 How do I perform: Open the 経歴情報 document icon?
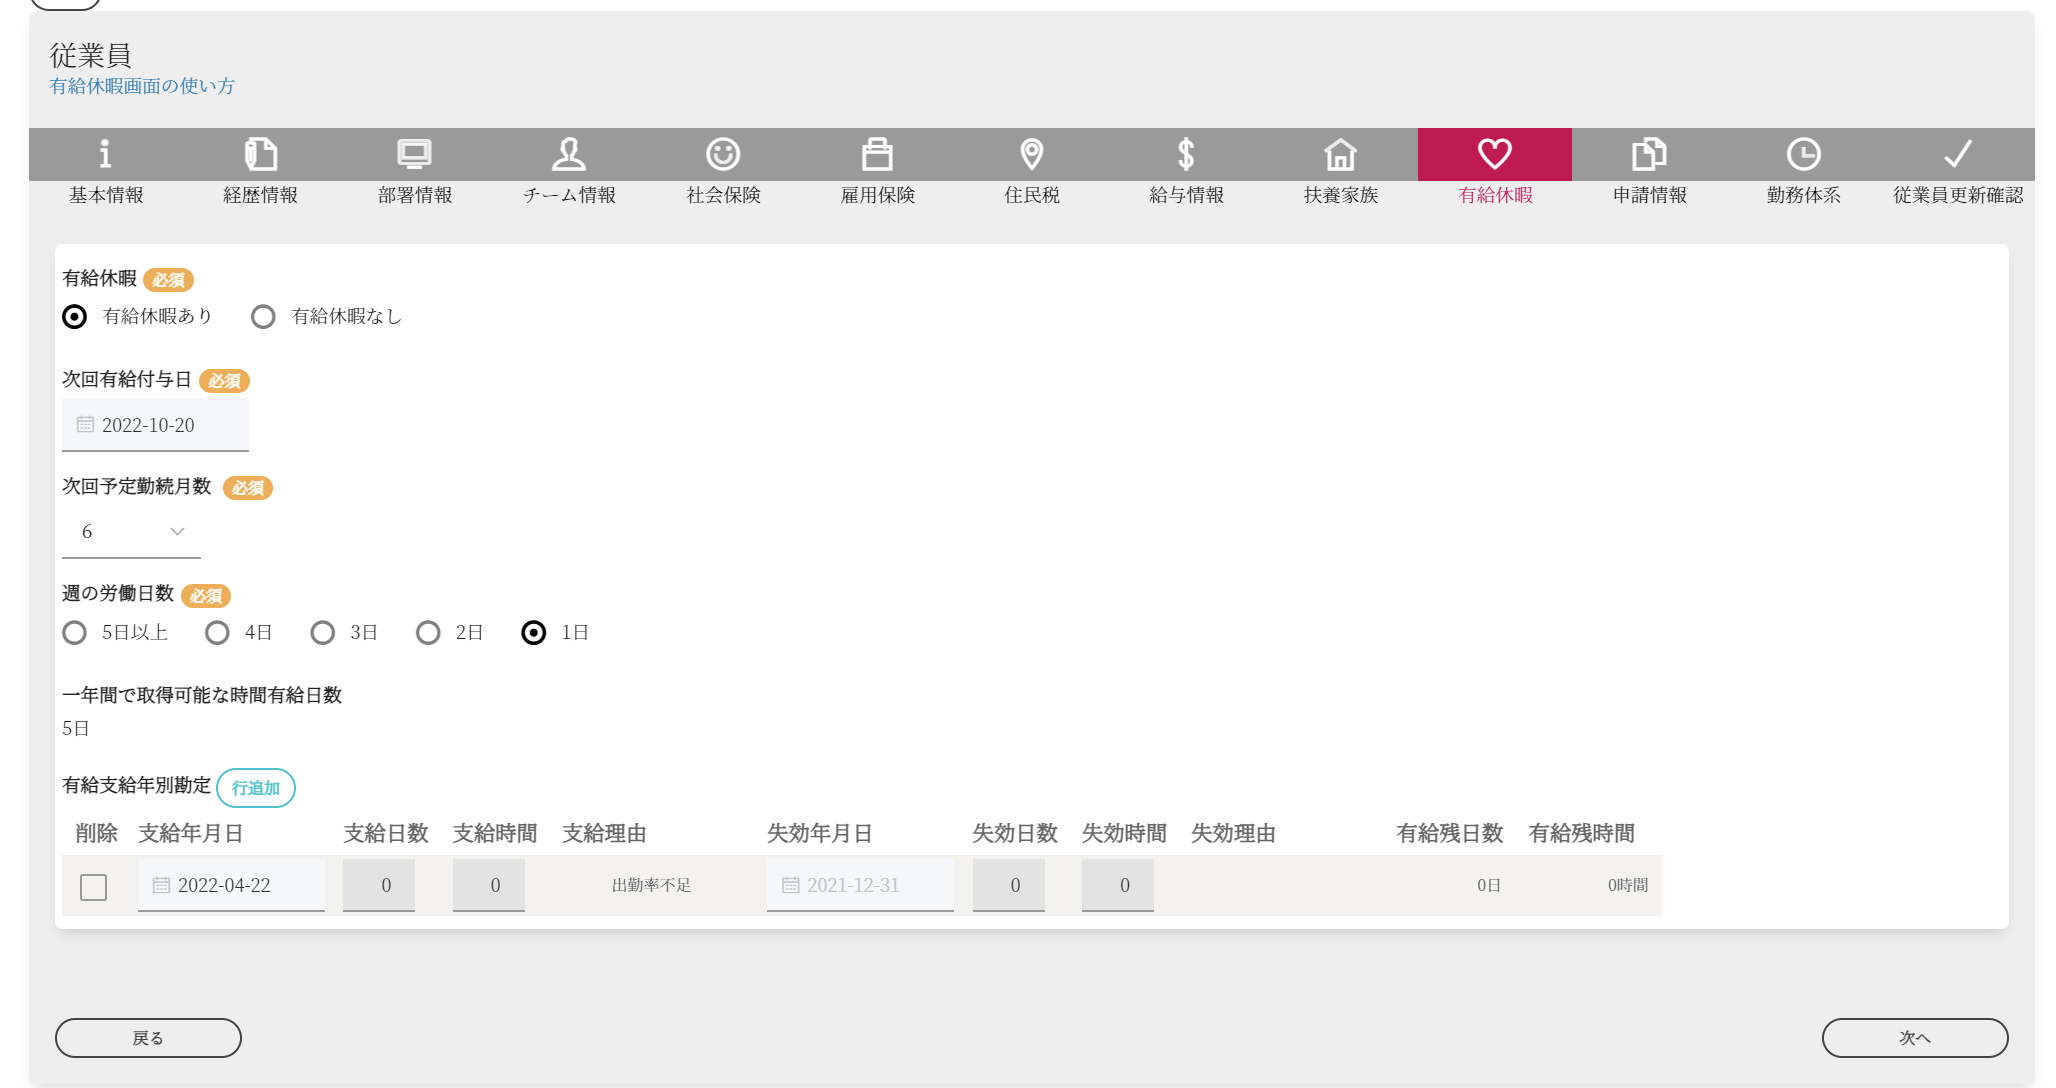[260, 154]
